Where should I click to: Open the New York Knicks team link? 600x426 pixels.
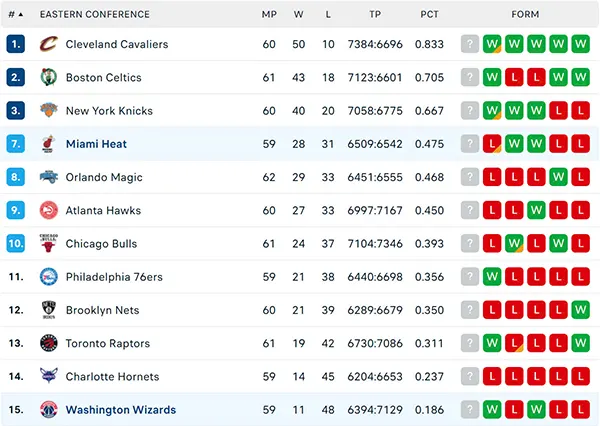coord(109,111)
